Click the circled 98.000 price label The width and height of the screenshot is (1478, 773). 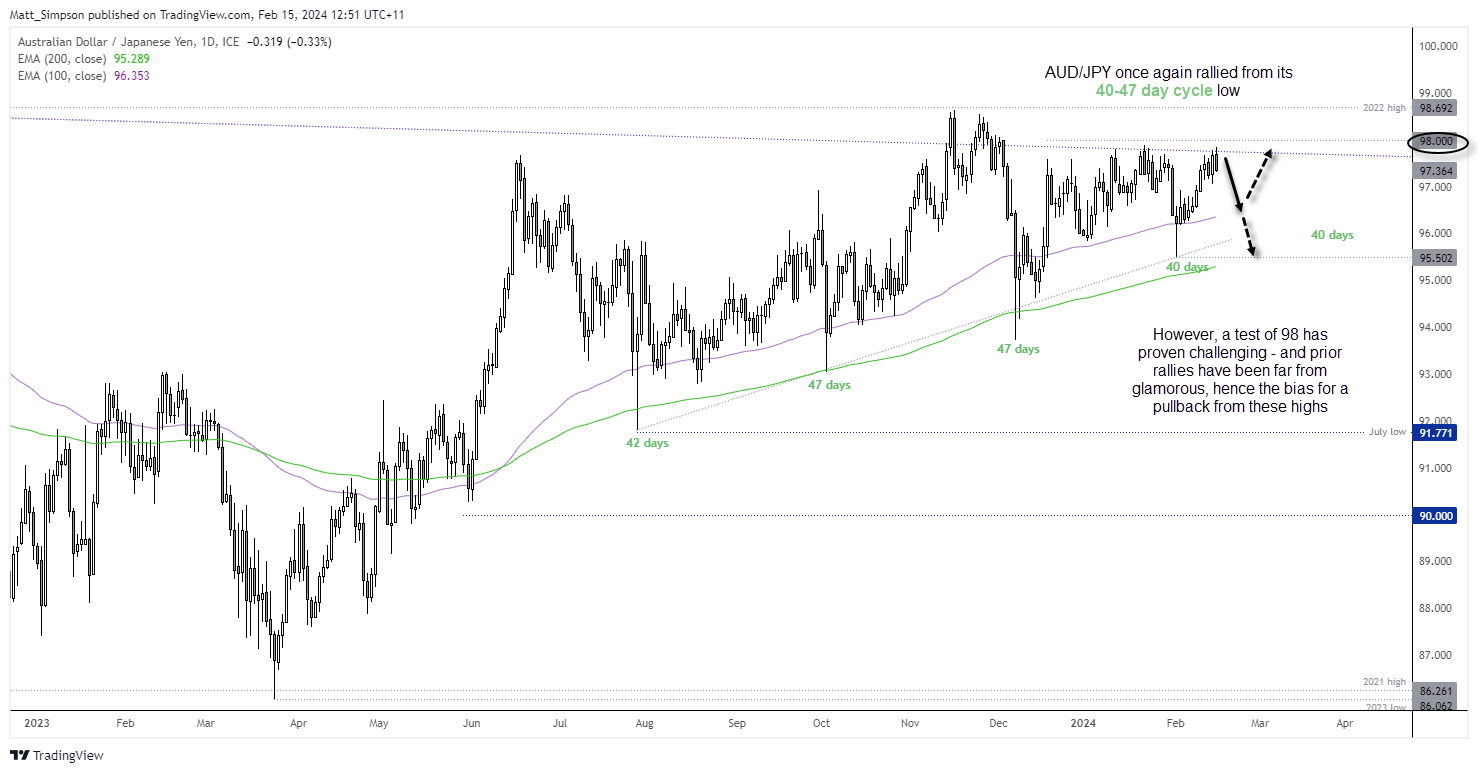(x=1436, y=142)
